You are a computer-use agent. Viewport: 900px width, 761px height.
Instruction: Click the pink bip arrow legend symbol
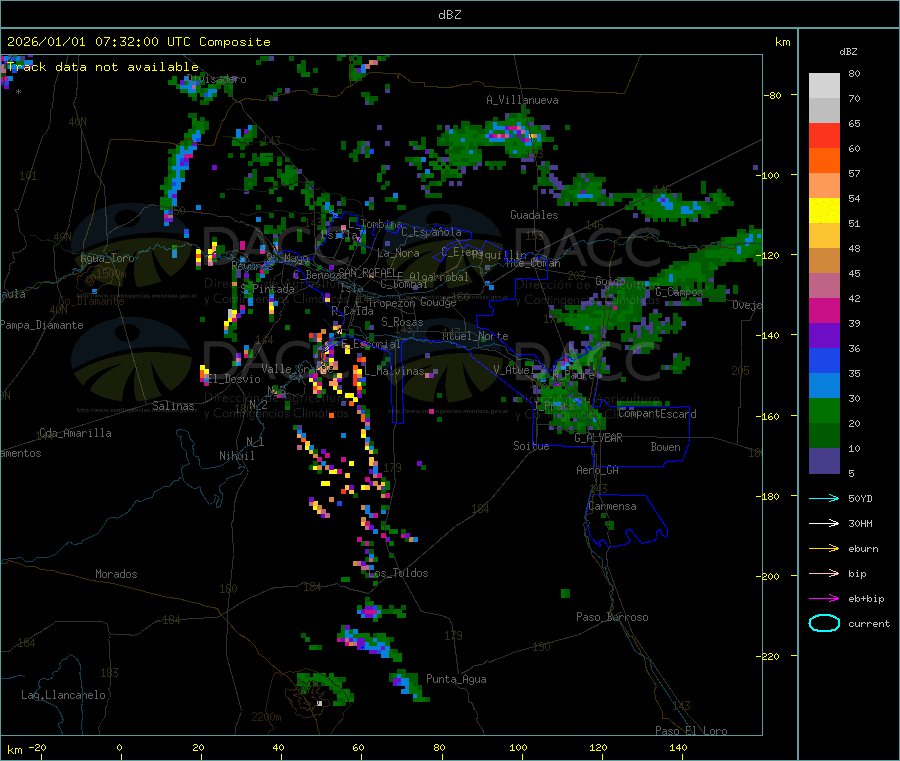pos(824,573)
